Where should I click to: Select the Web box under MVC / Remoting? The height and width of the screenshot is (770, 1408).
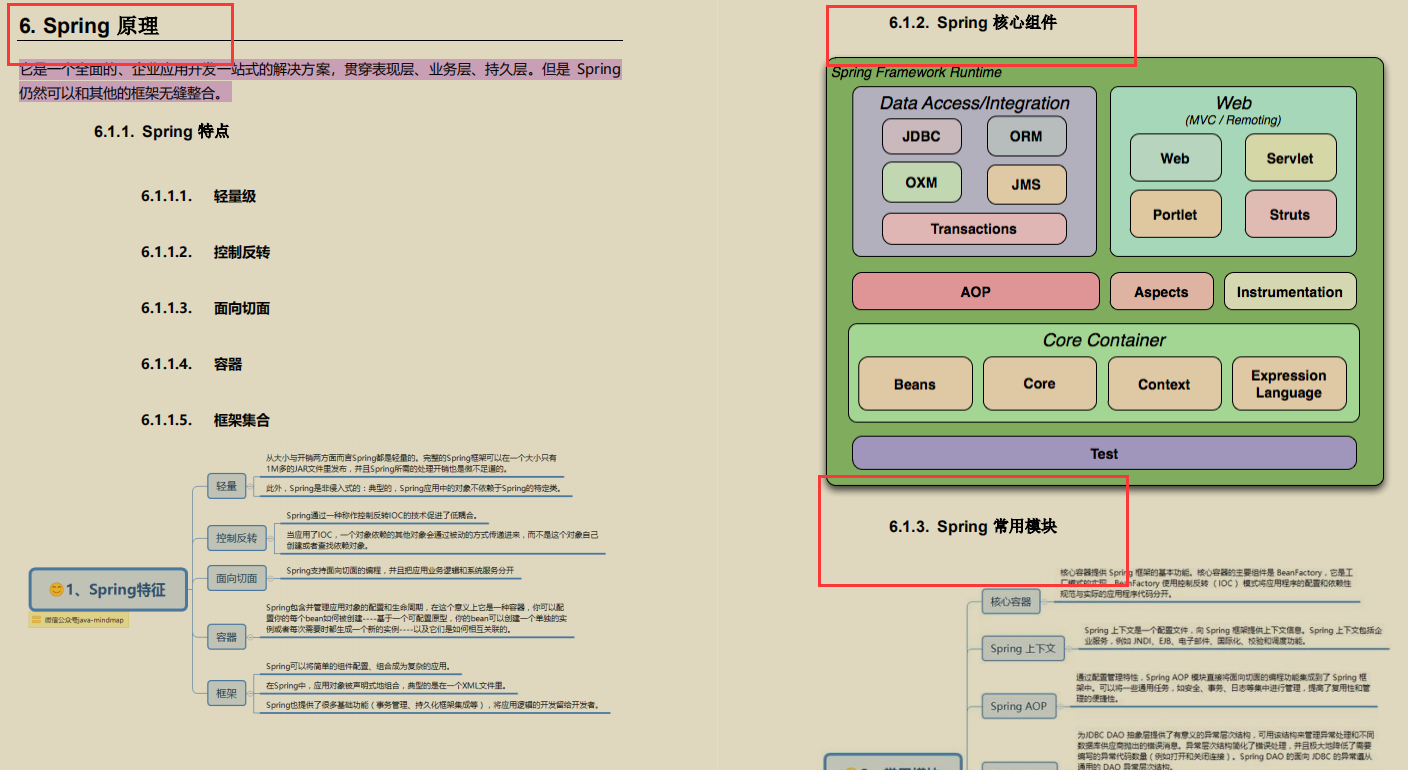click(1175, 158)
